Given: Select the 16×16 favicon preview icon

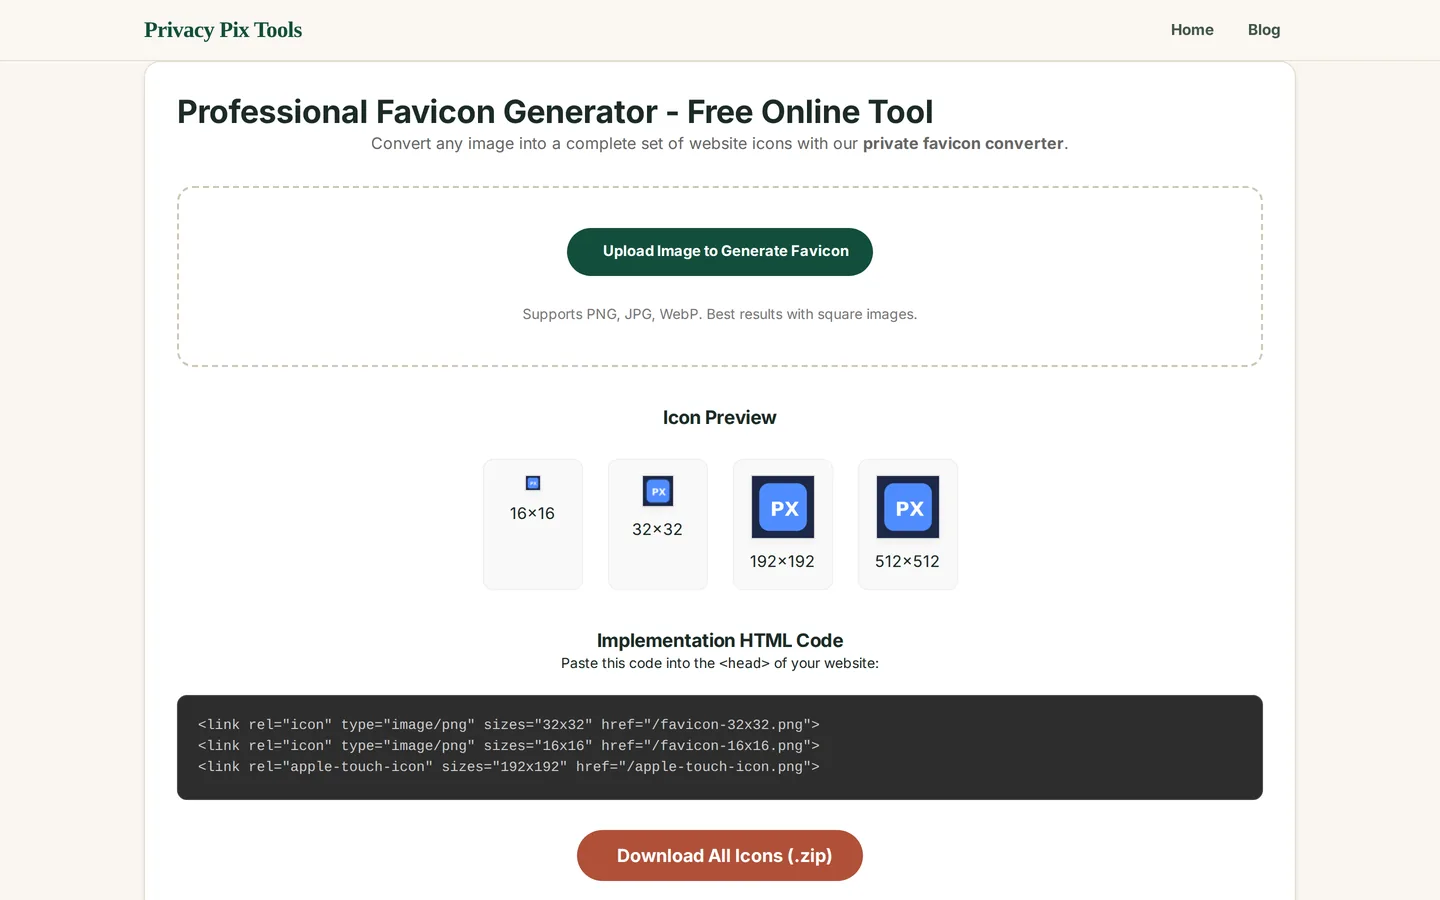Looking at the screenshot, I should 533,483.
